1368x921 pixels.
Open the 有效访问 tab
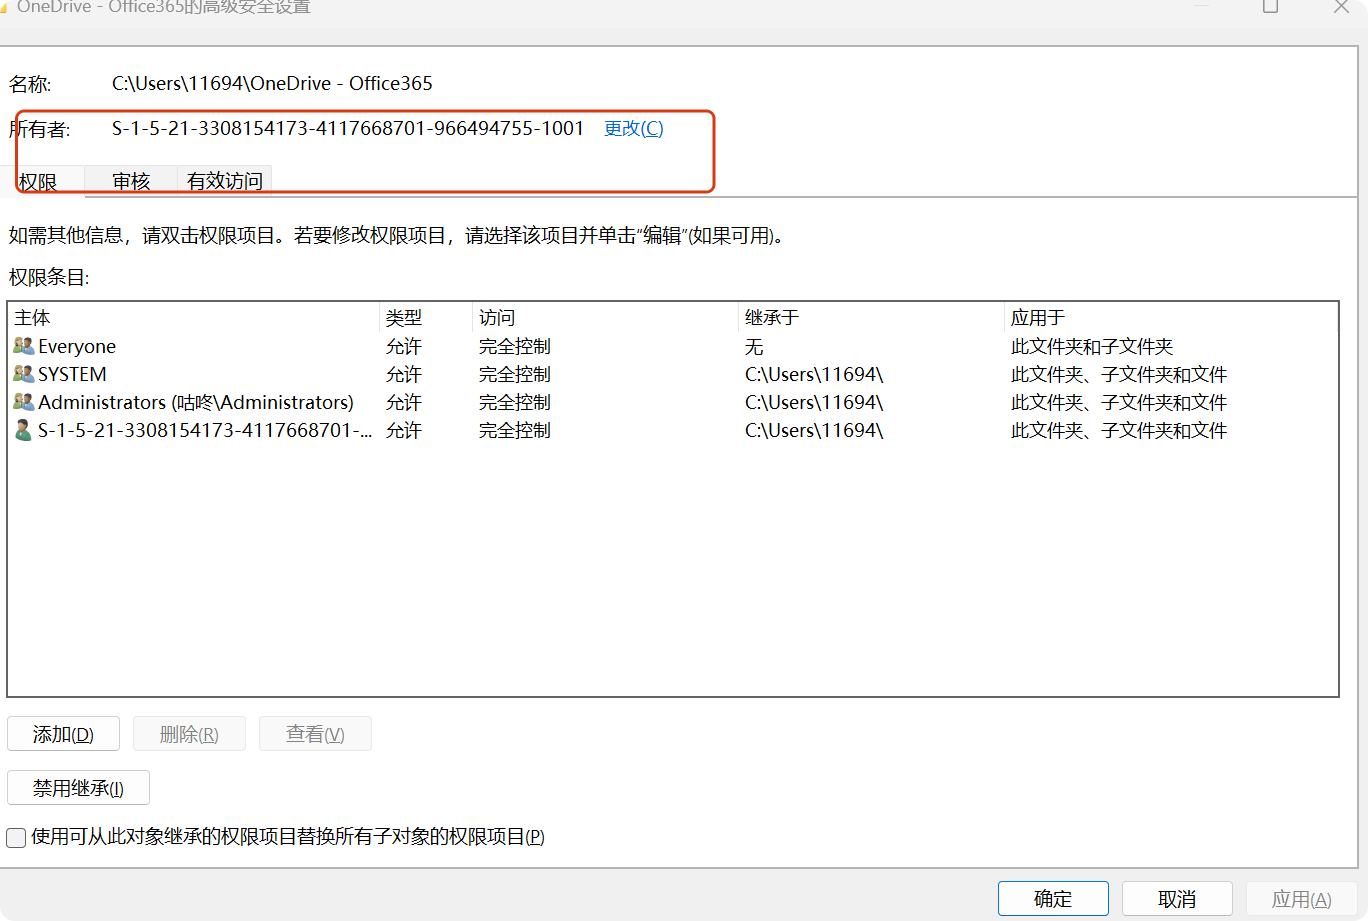tap(224, 181)
